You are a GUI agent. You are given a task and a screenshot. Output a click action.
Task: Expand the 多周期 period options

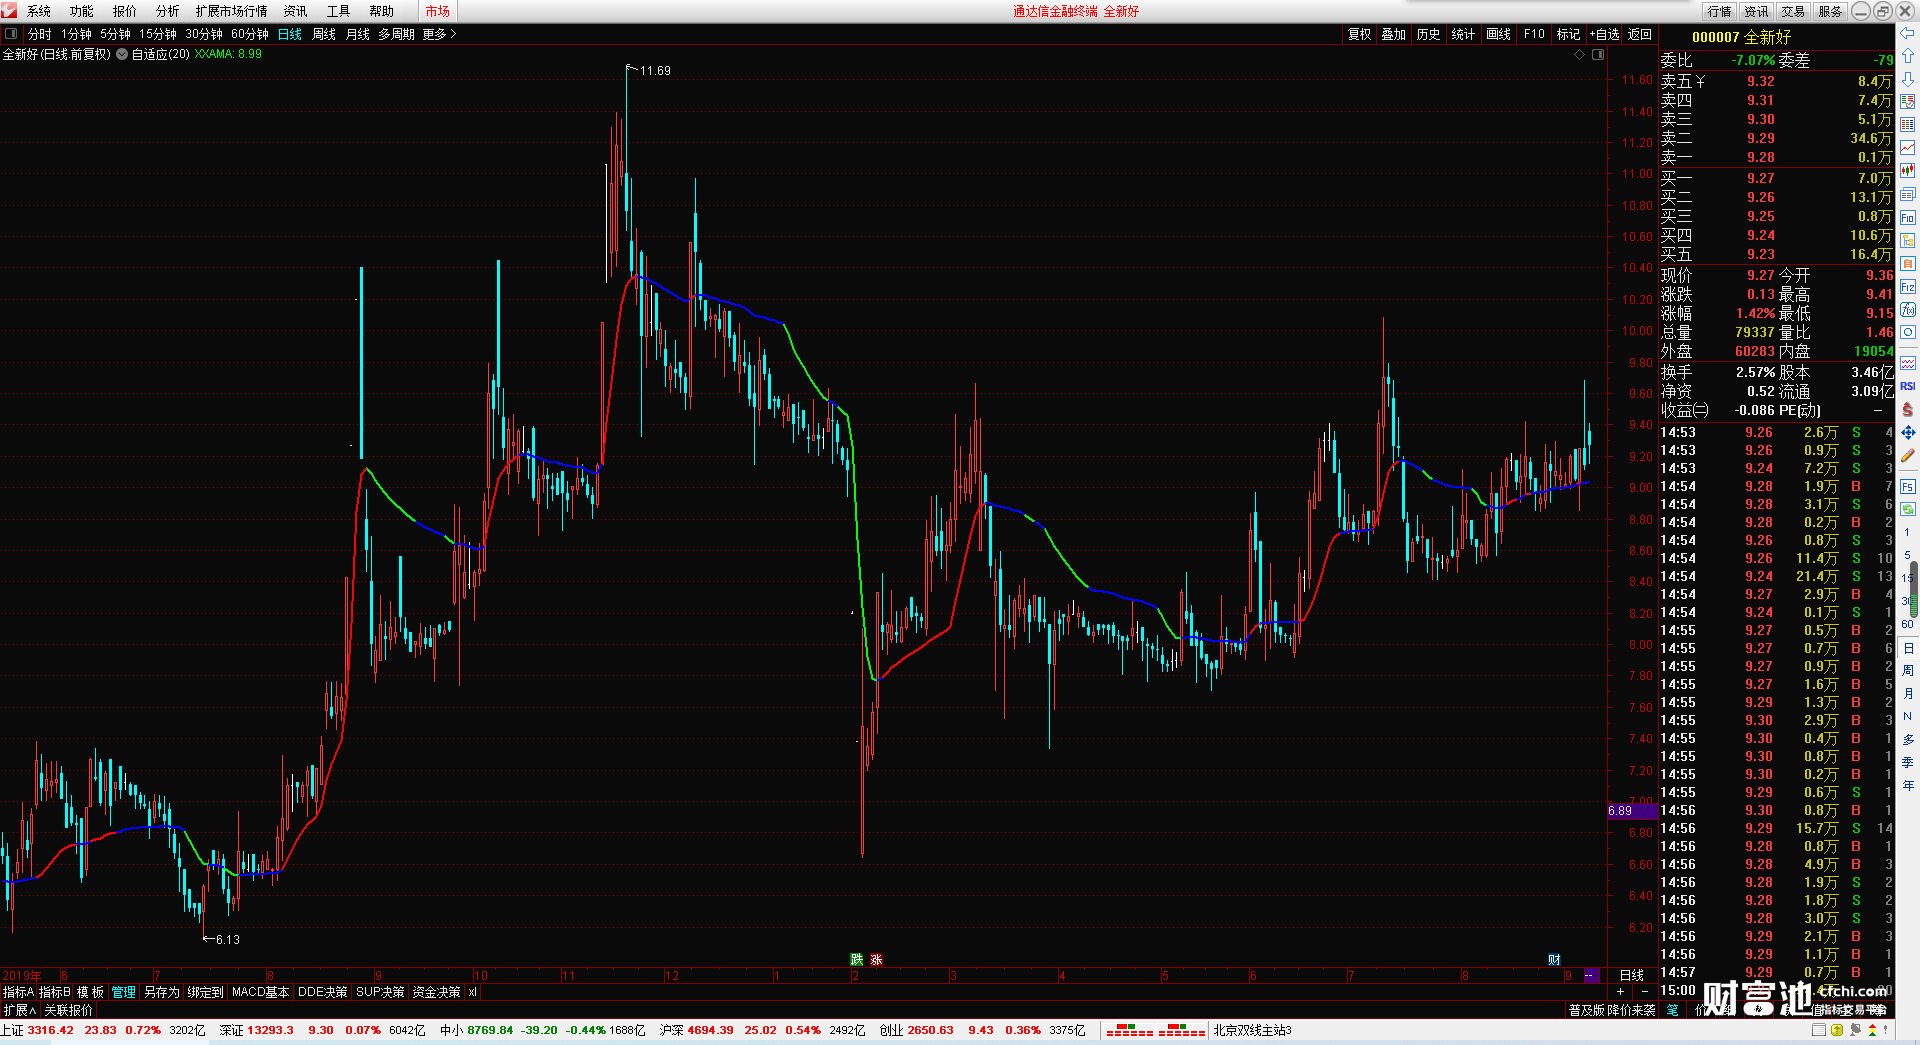396,34
